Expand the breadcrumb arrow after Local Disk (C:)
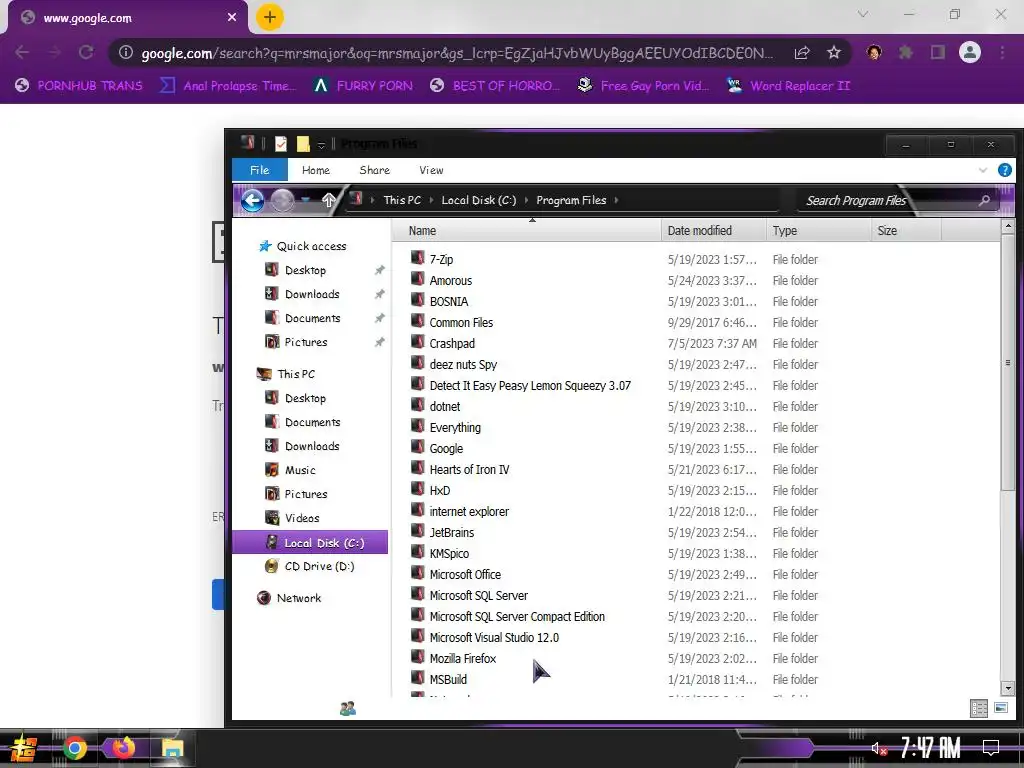 click(526, 200)
